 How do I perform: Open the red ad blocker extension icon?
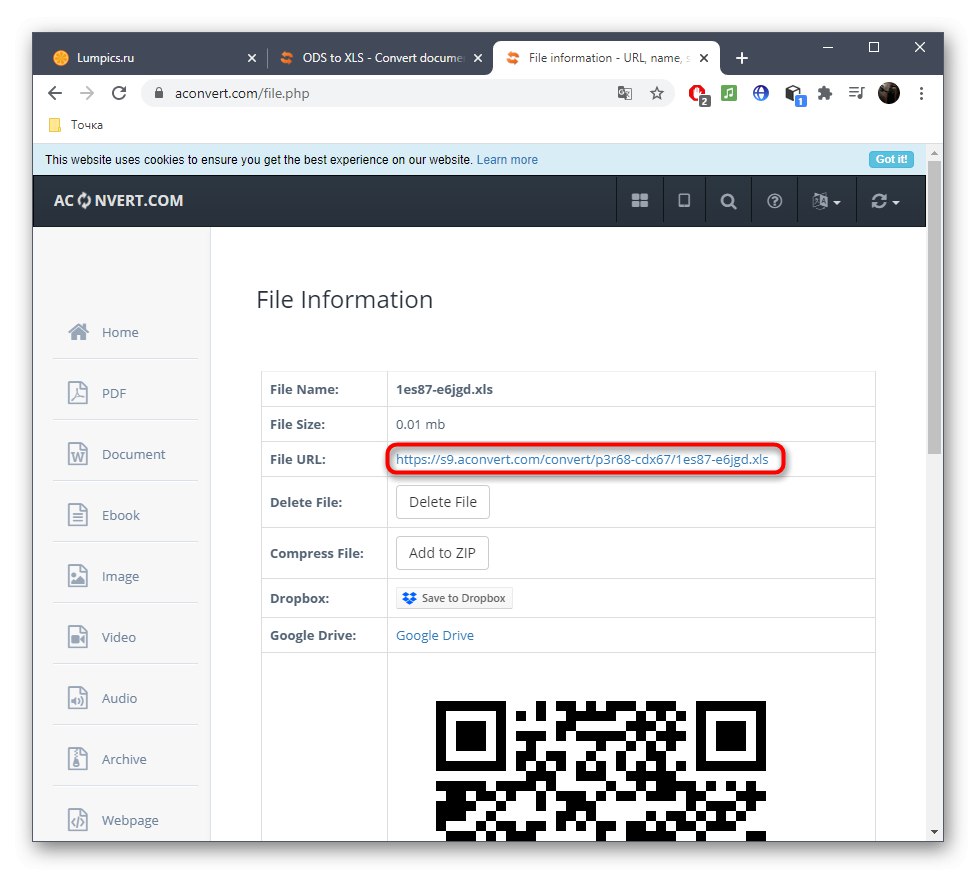[x=699, y=95]
